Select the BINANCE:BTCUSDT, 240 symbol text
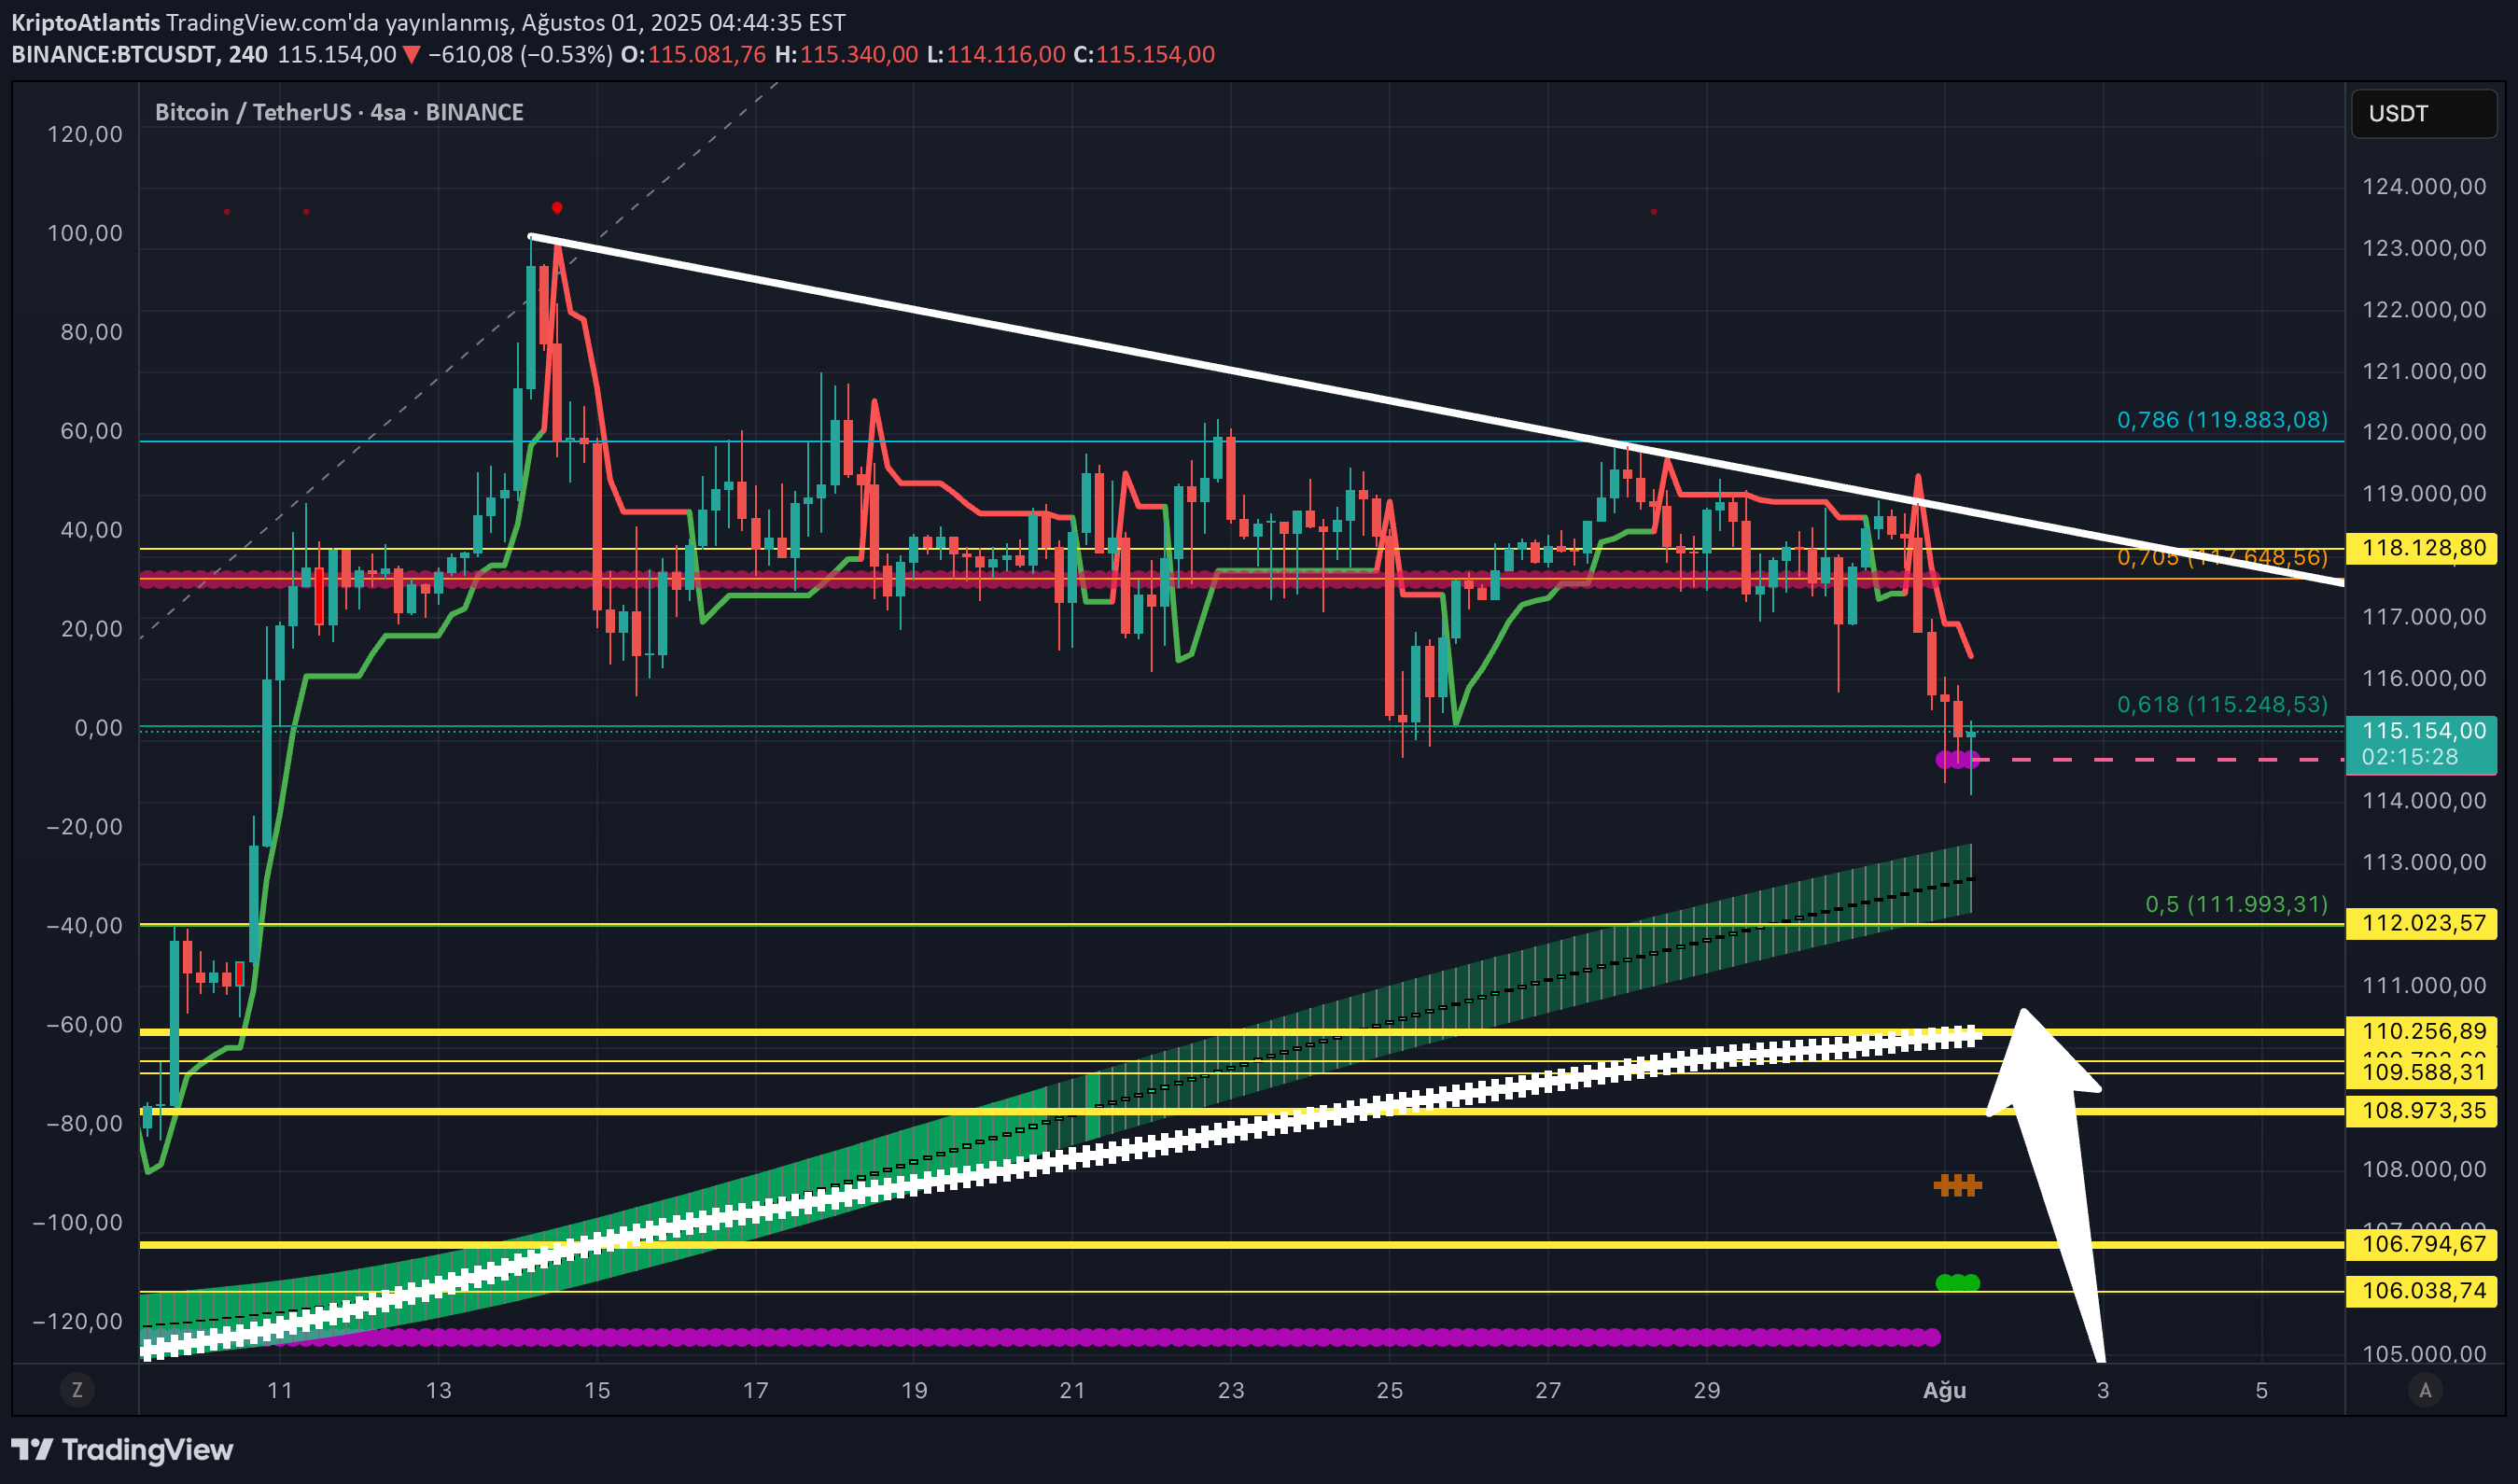Screen dimensions: 2518x1484 139,54
